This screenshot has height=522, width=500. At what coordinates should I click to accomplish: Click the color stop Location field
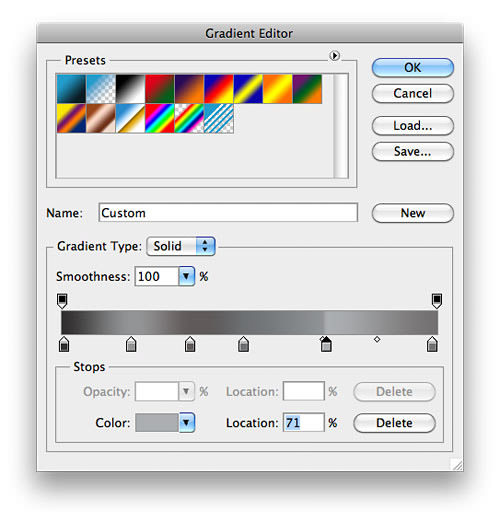303,423
